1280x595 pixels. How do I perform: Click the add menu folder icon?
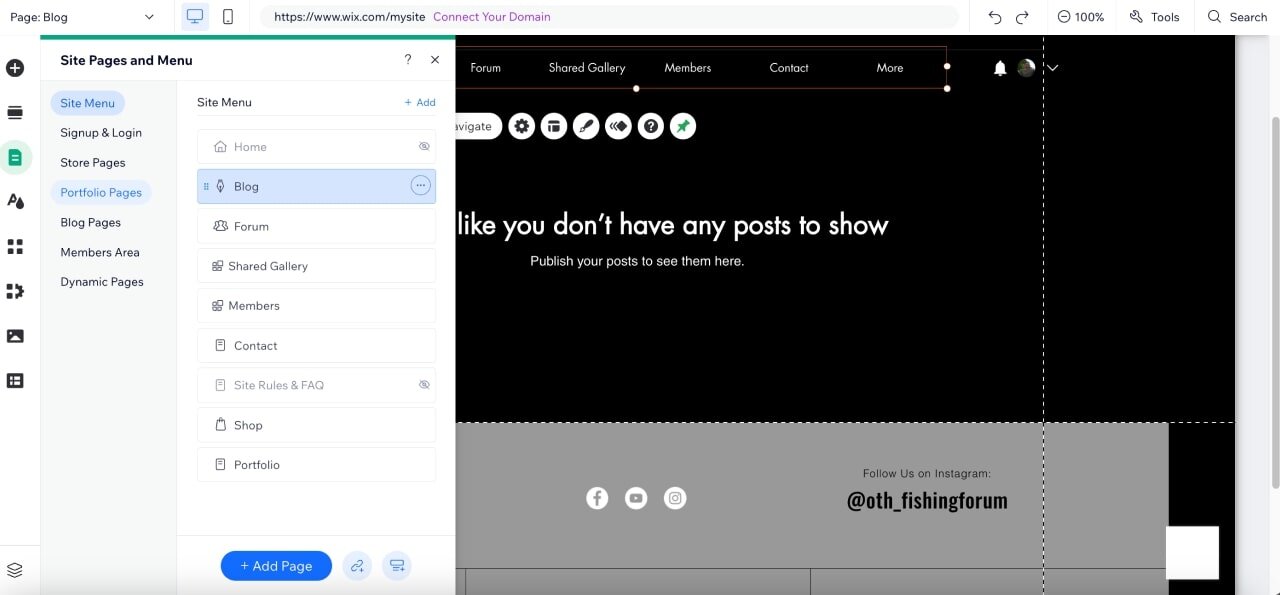pos(397,566)
